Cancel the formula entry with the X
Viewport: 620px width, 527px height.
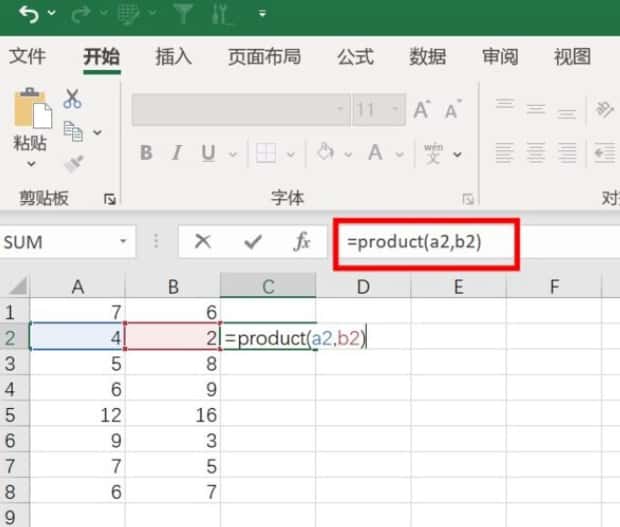coord(203,241)
